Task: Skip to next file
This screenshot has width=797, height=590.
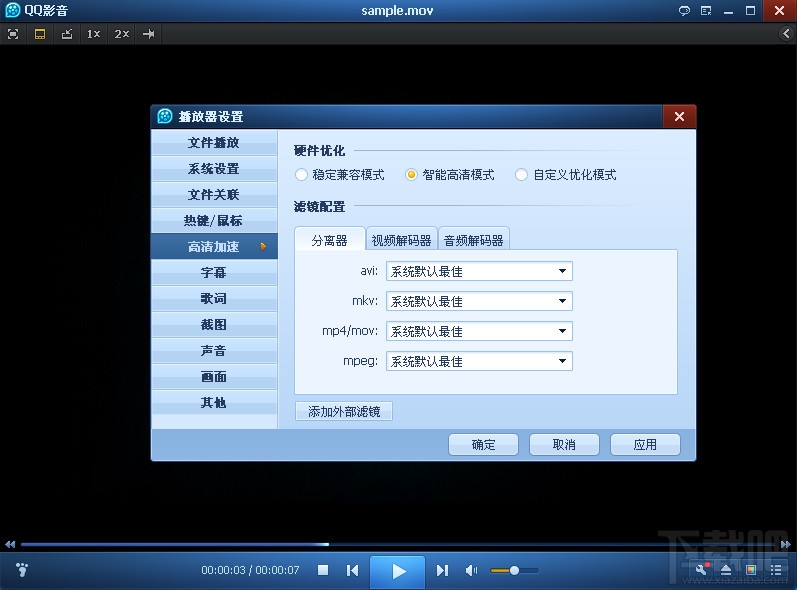Action: coord(442,570)
